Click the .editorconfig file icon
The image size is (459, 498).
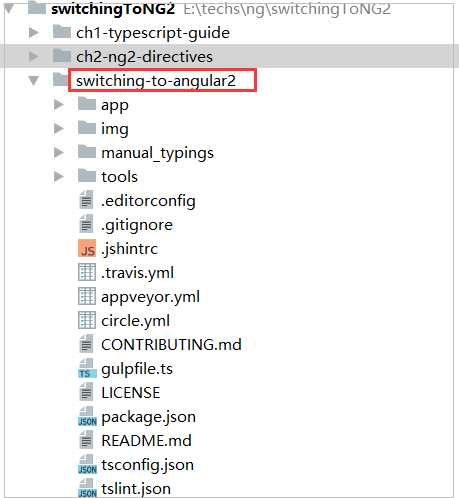86,200
